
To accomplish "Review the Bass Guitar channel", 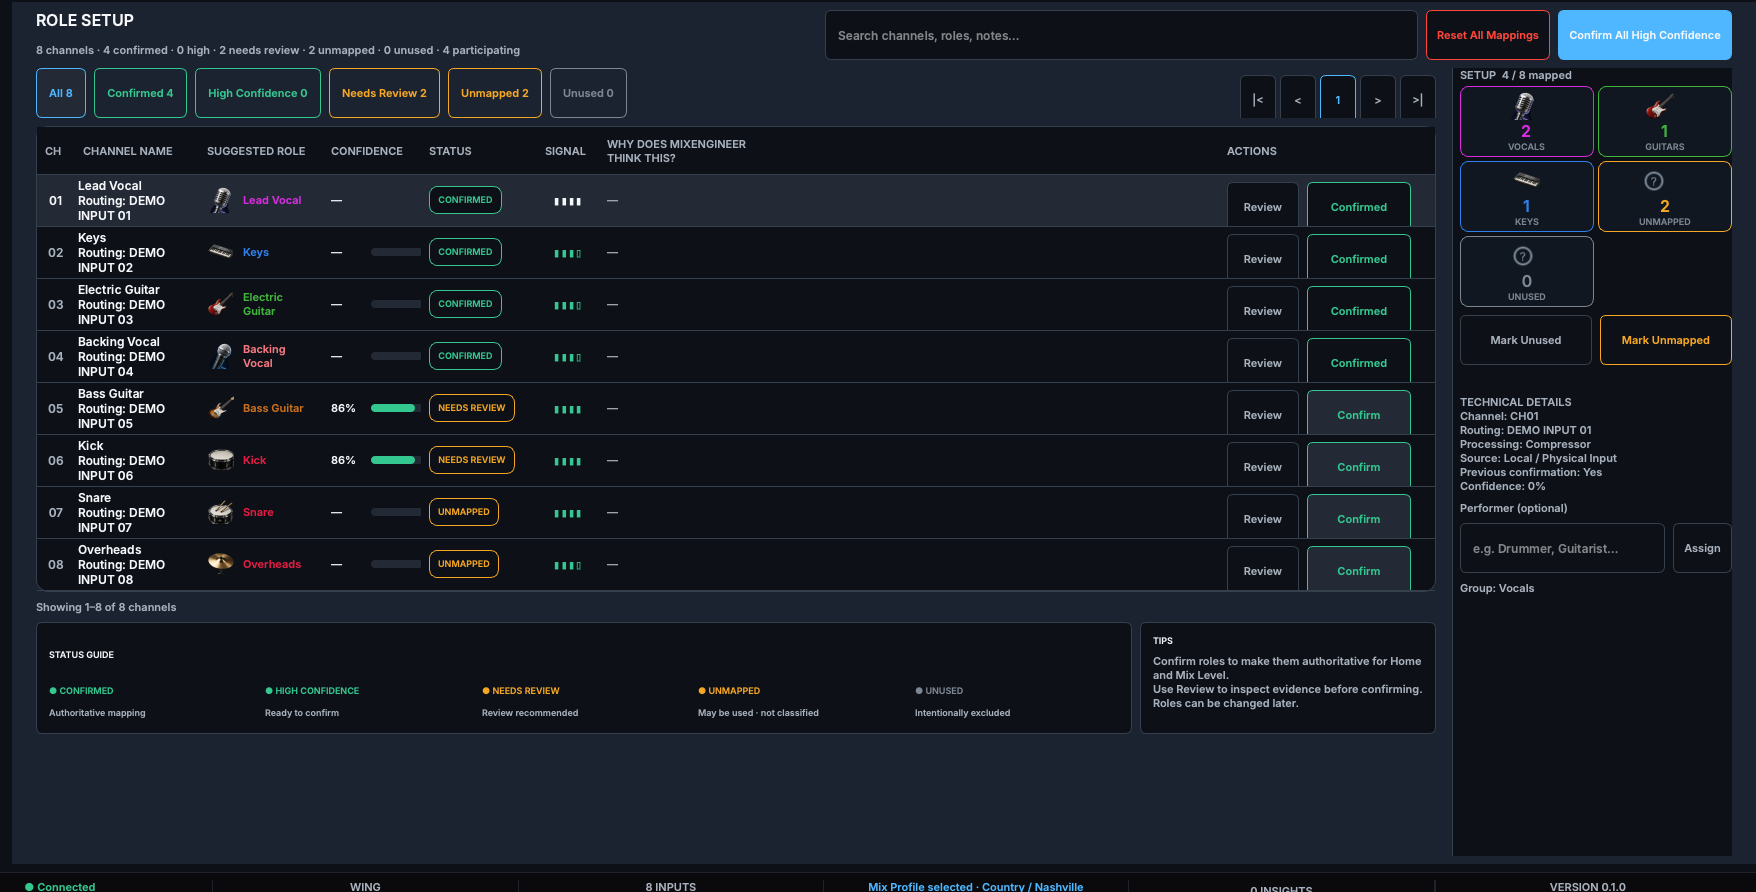I will tap(1263, 413).
